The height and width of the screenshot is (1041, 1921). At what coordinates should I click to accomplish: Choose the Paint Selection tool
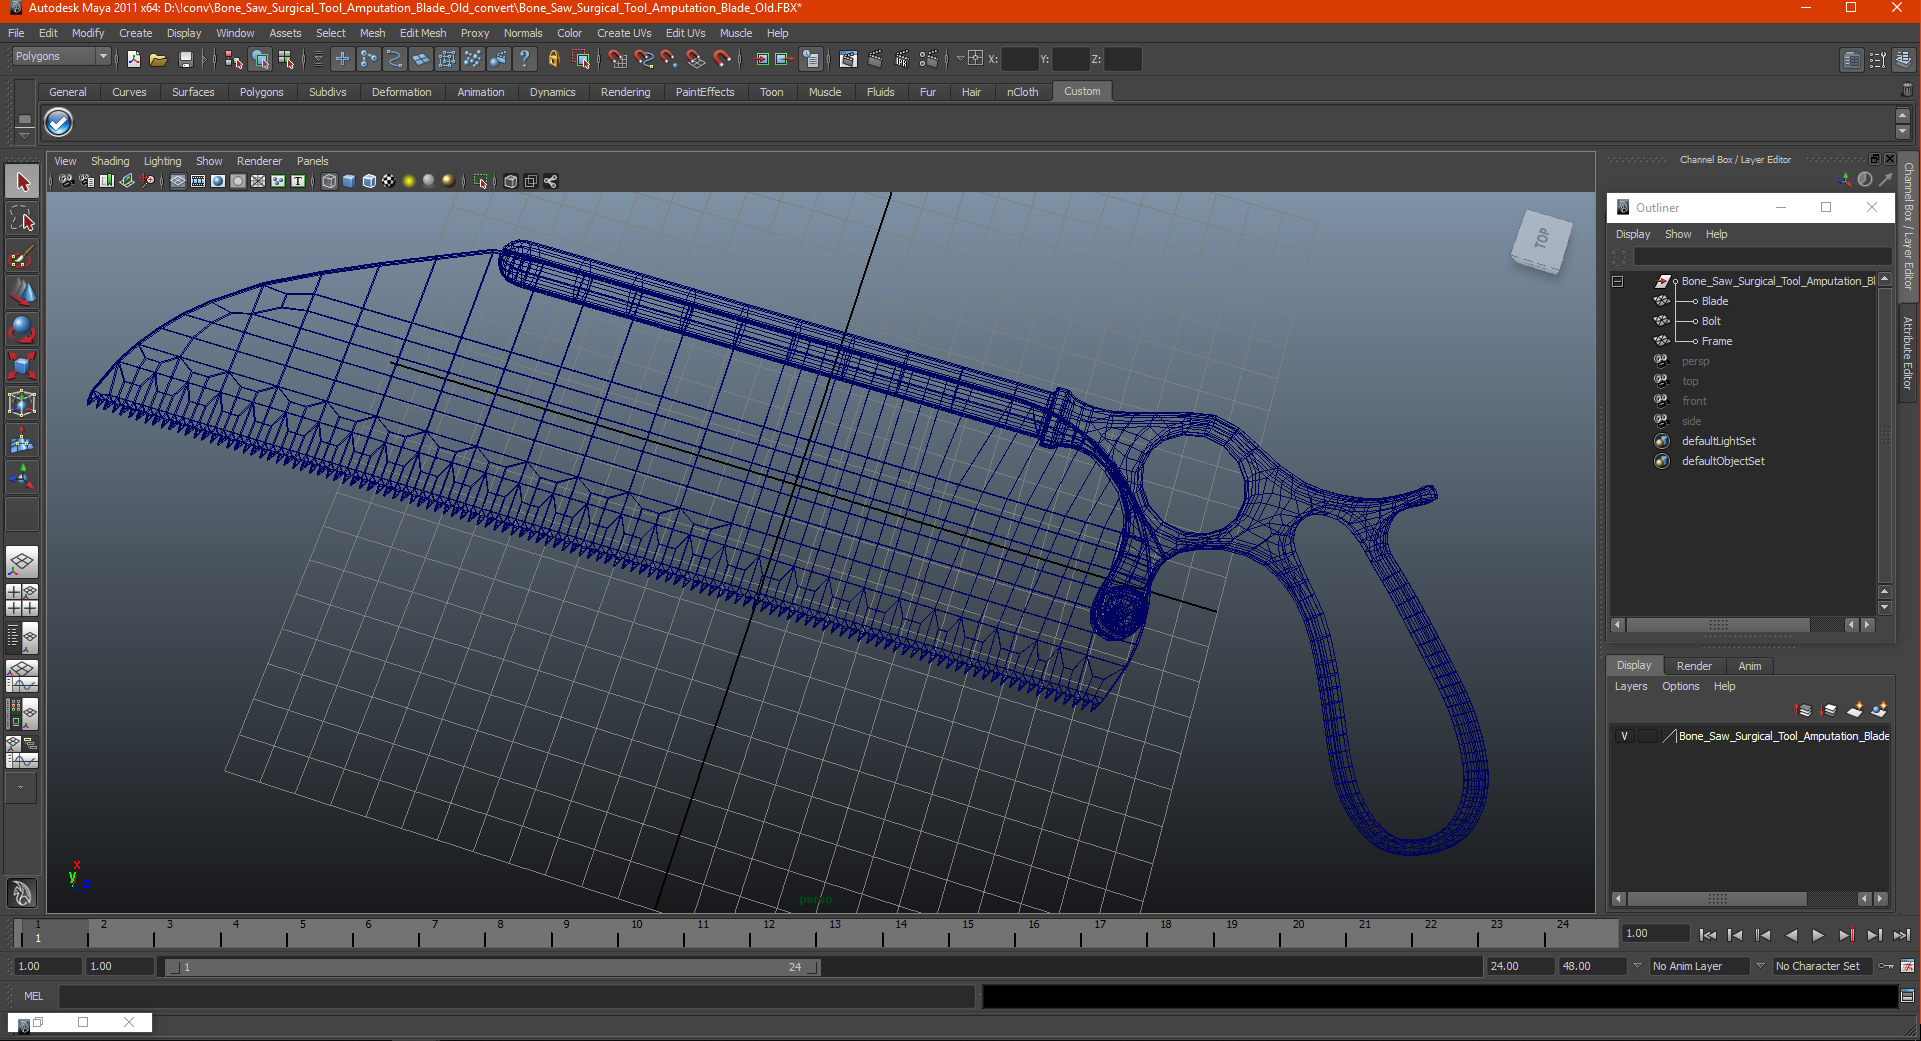click(22, 256)
